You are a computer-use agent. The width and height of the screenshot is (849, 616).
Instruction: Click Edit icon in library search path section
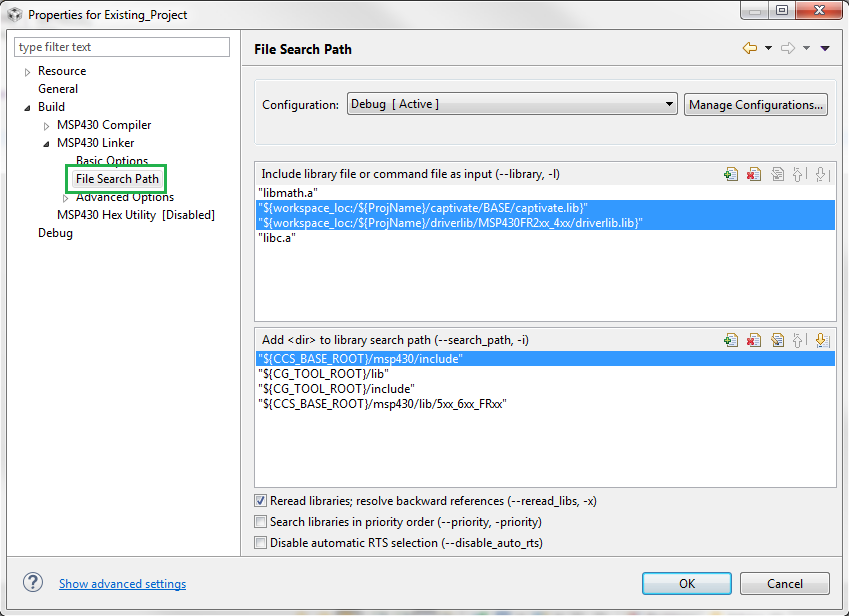[x=777, y=341]
